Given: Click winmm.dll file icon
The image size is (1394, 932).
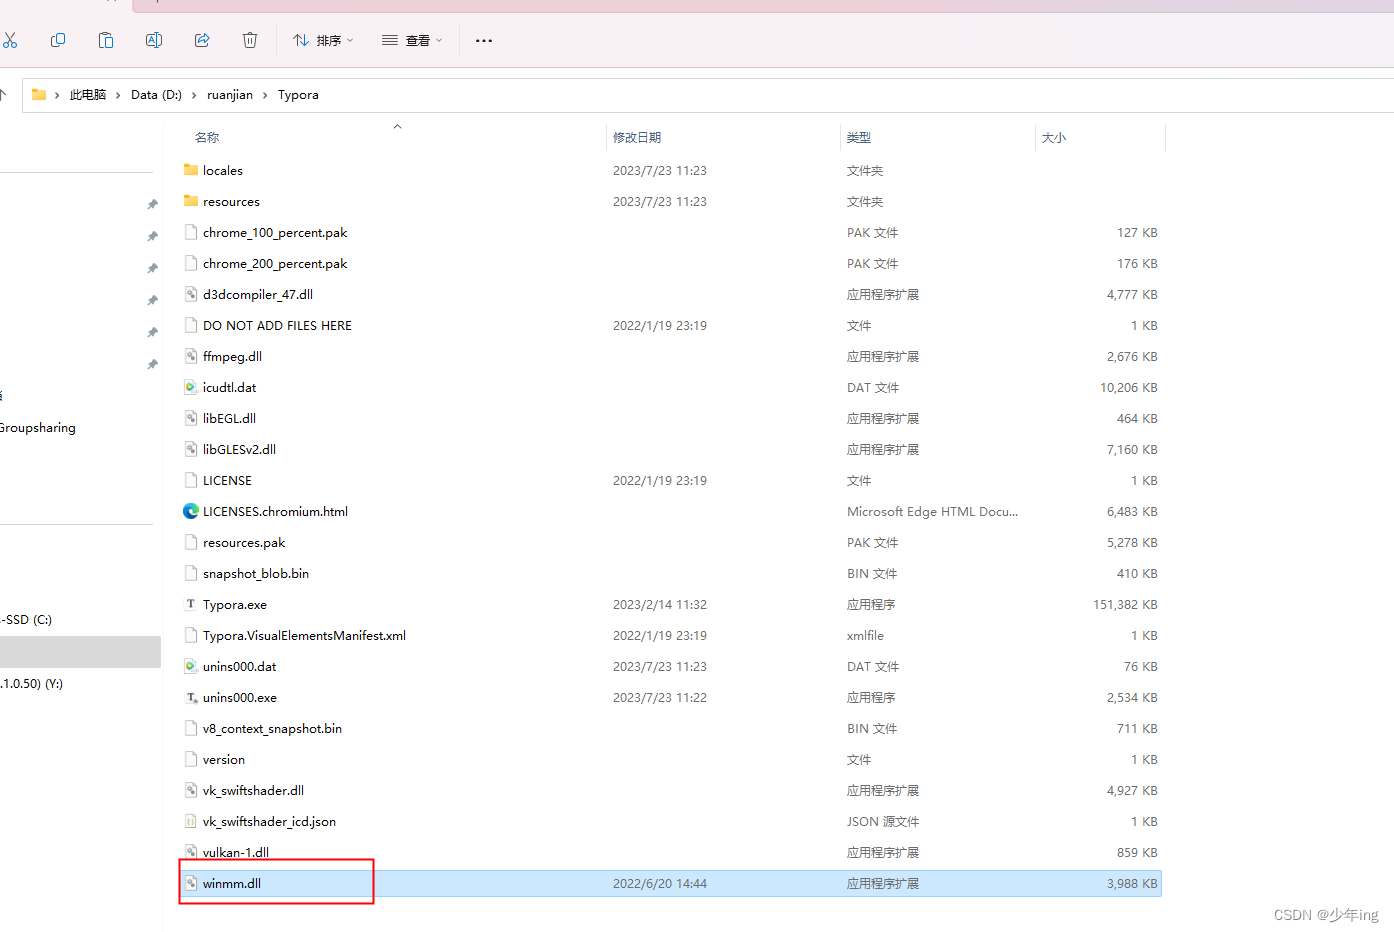Looking at the screenshot, I should [x=191, y=883].
